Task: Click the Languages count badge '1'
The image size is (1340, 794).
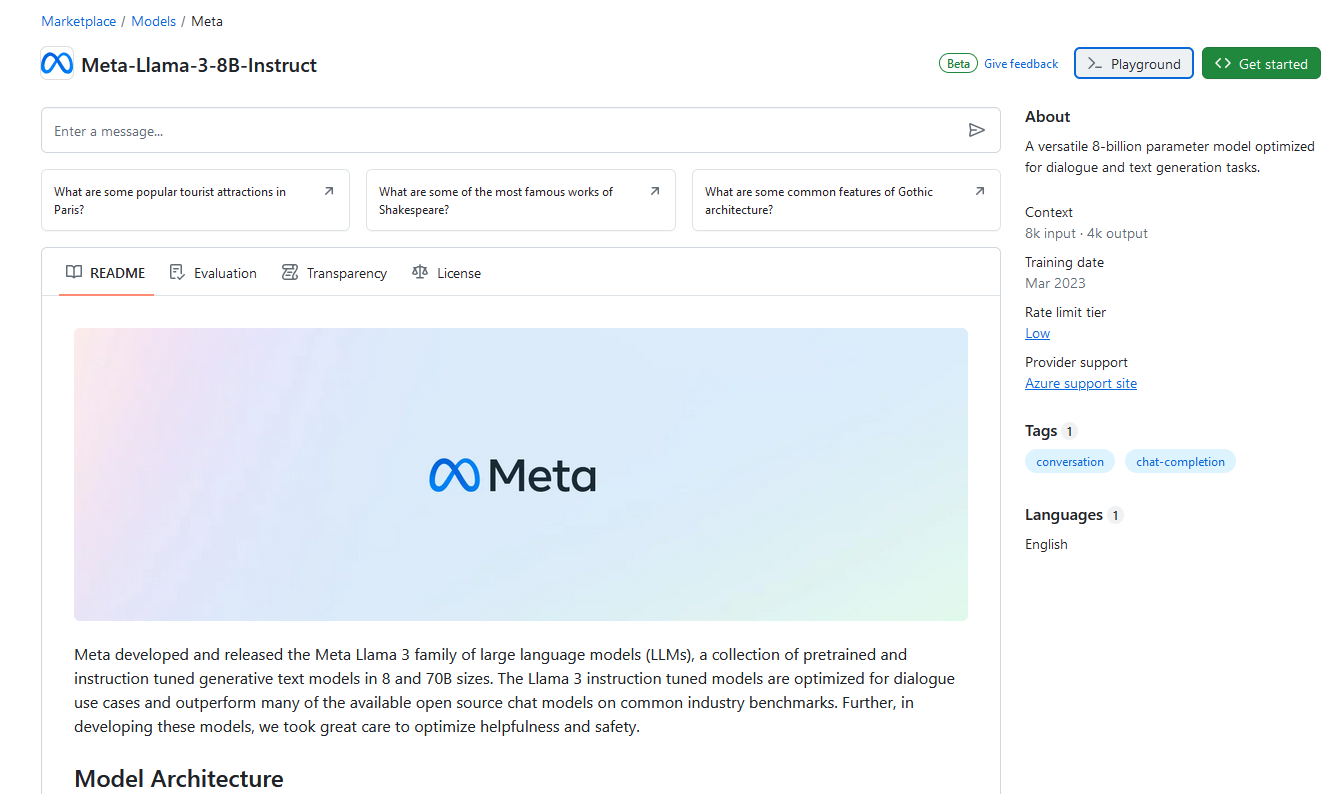Action: pos(1116,516)
